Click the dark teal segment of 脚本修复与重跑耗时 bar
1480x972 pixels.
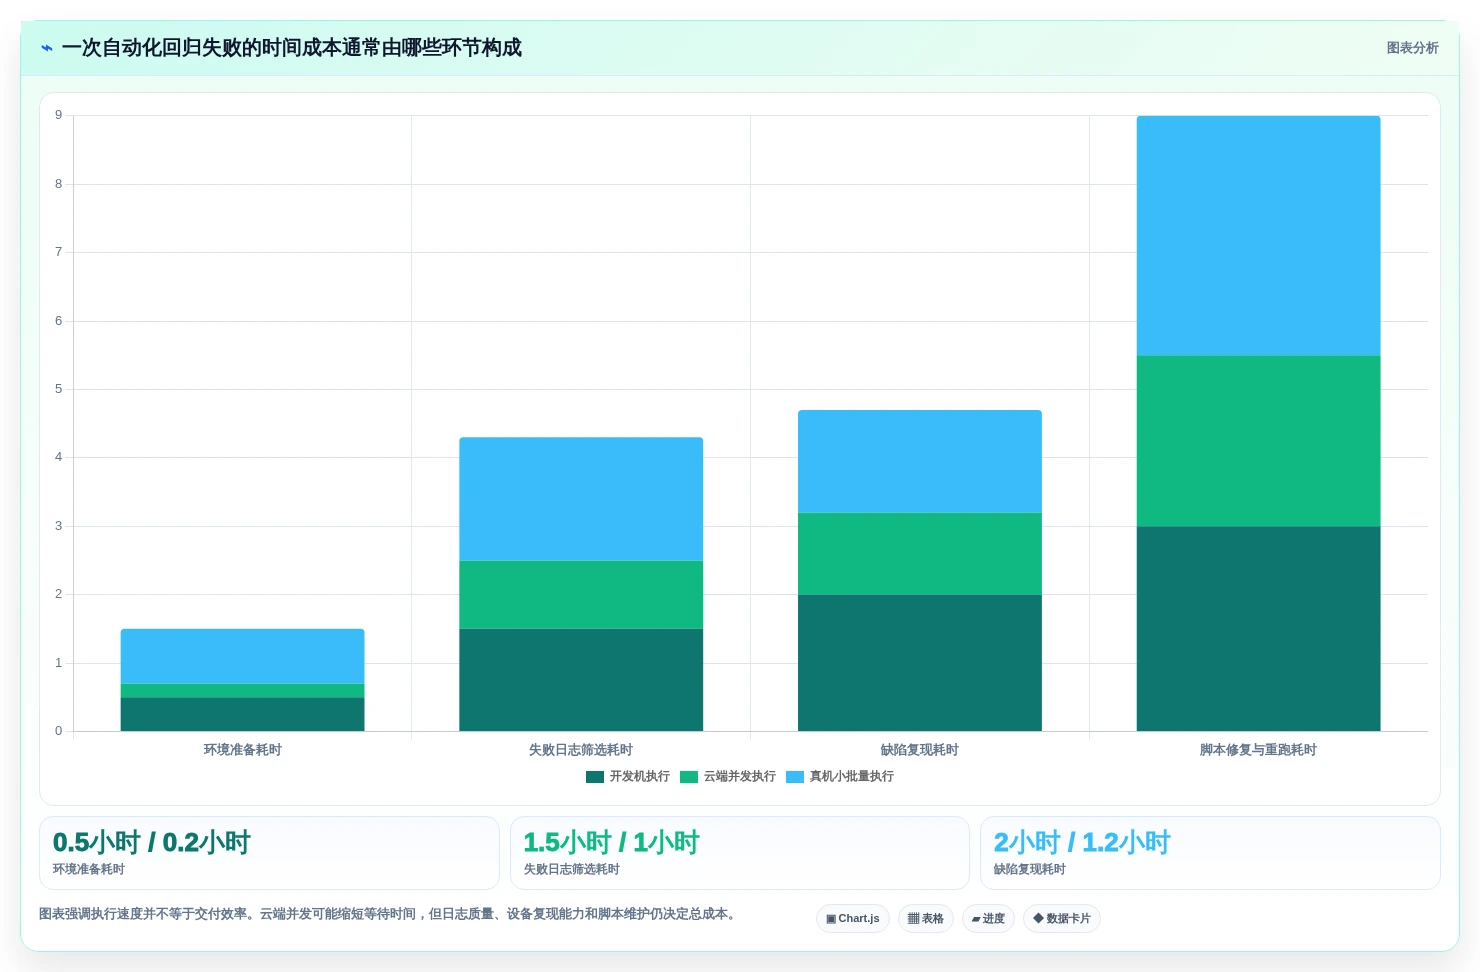point(1258,629)
